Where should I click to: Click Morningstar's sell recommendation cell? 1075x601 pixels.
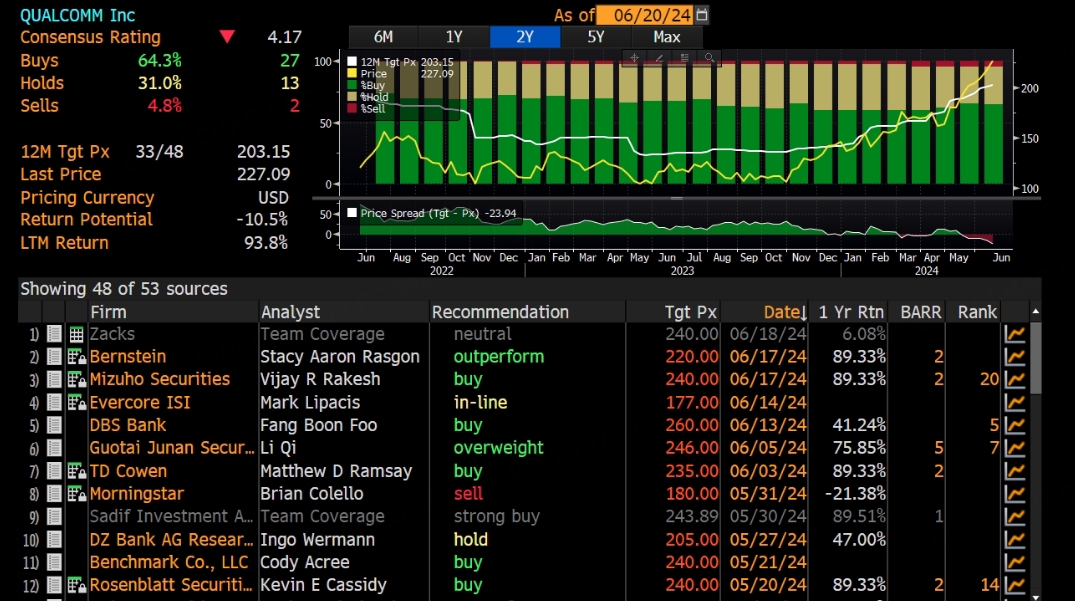(468, 494)
